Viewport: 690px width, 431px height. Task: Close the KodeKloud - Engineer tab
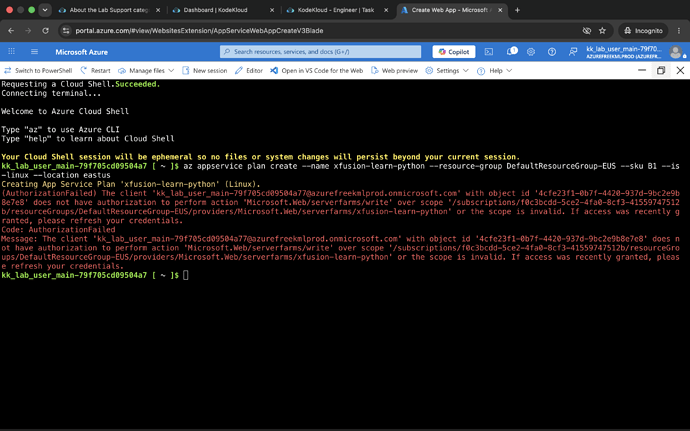coord(386,10)
